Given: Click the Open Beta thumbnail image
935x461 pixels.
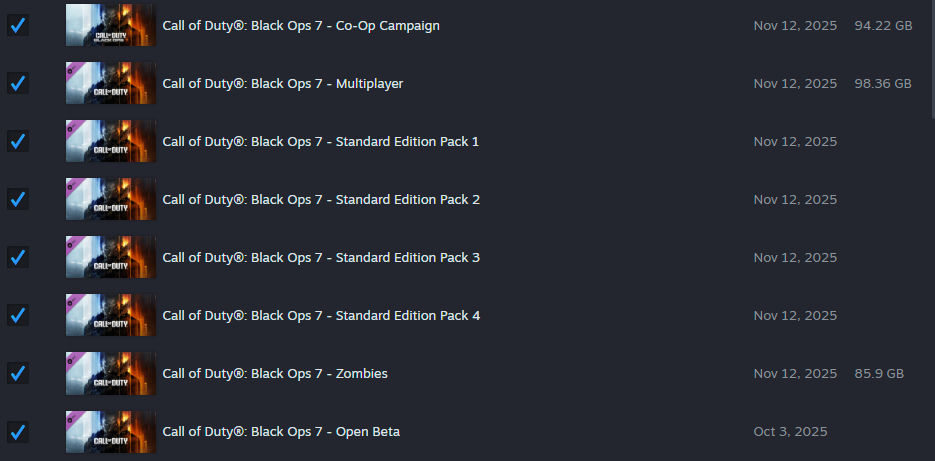Looking at the screenshot, I should pyautogui.click(x=110, y=432).
